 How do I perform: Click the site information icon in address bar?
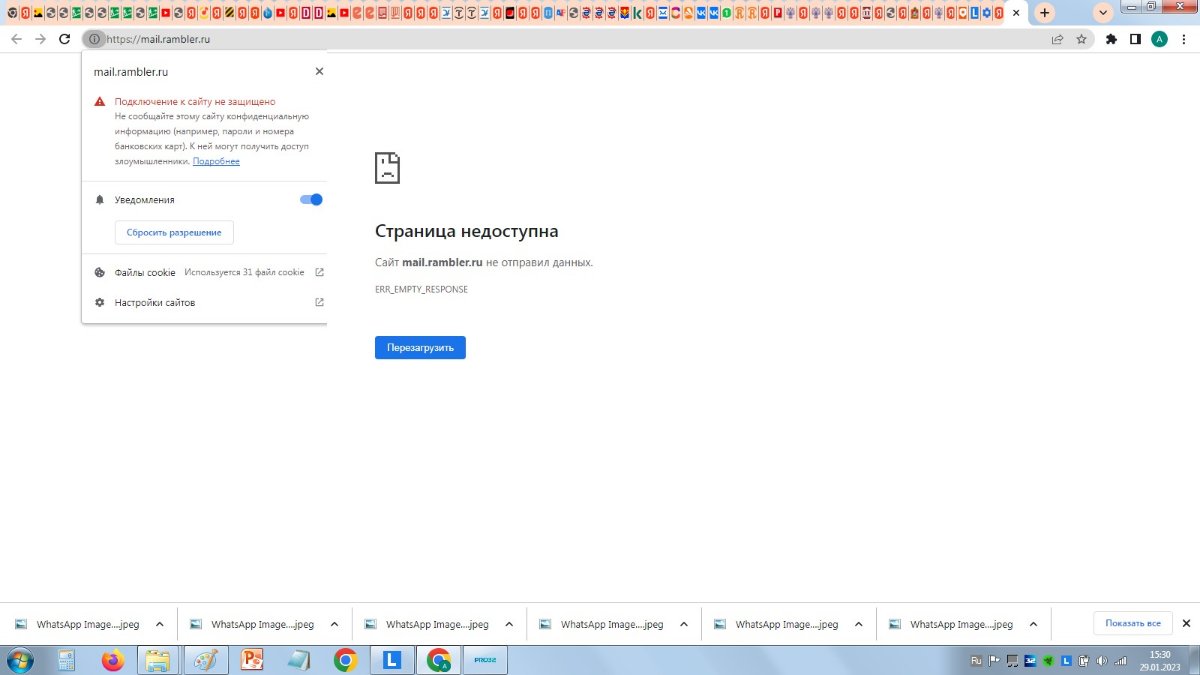point(93,39)
